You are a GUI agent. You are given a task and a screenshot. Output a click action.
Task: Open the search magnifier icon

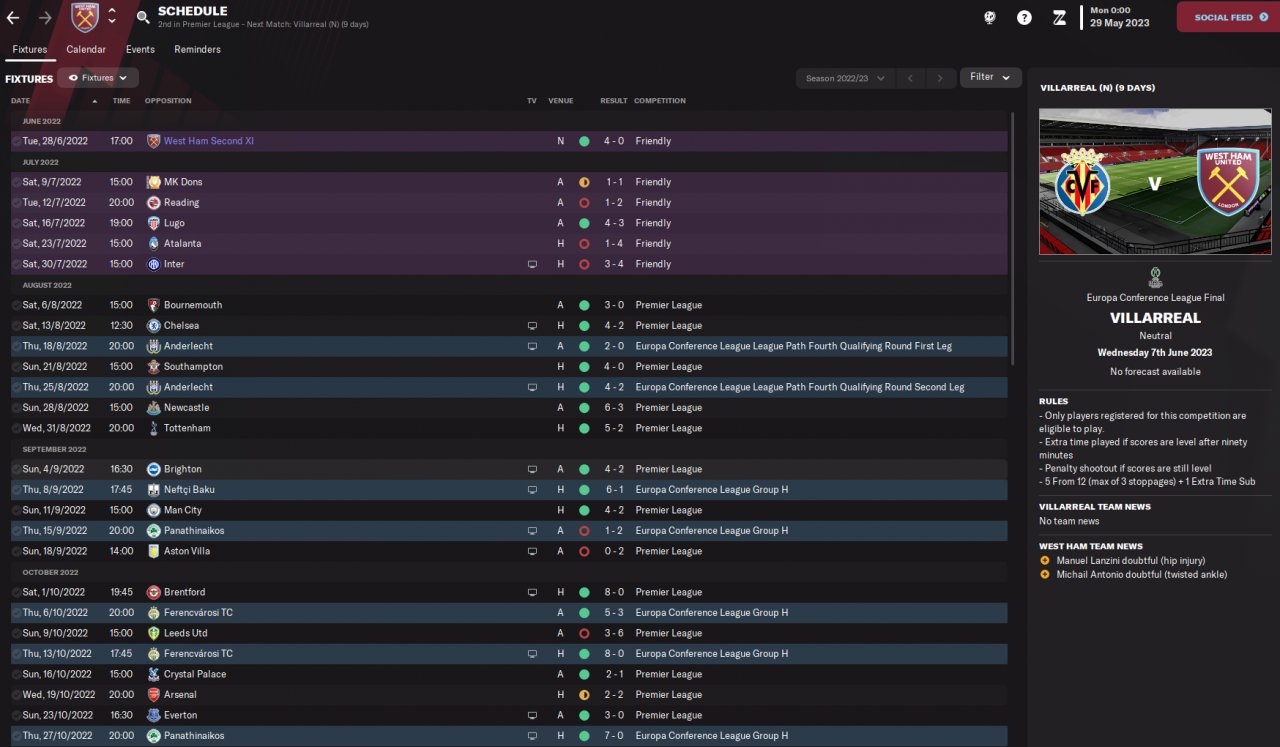coord(143,17)
